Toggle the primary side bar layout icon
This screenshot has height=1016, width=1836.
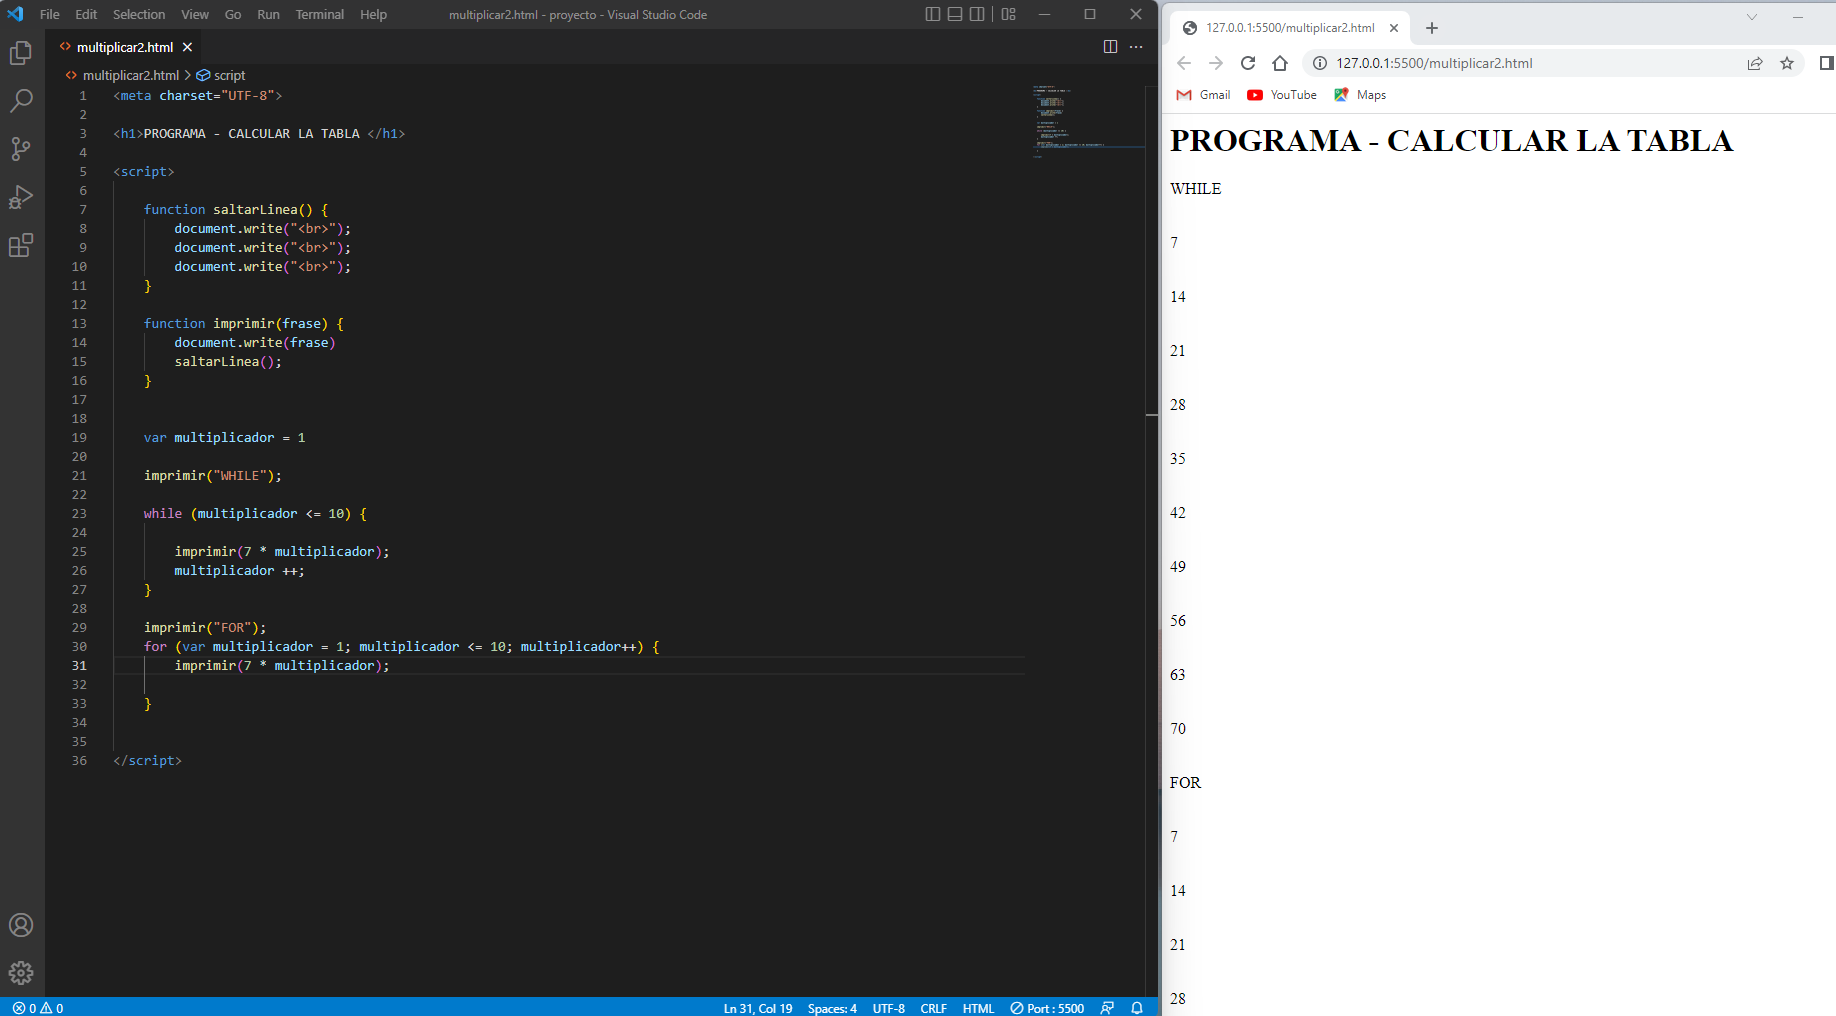click(x=933, y=14)
